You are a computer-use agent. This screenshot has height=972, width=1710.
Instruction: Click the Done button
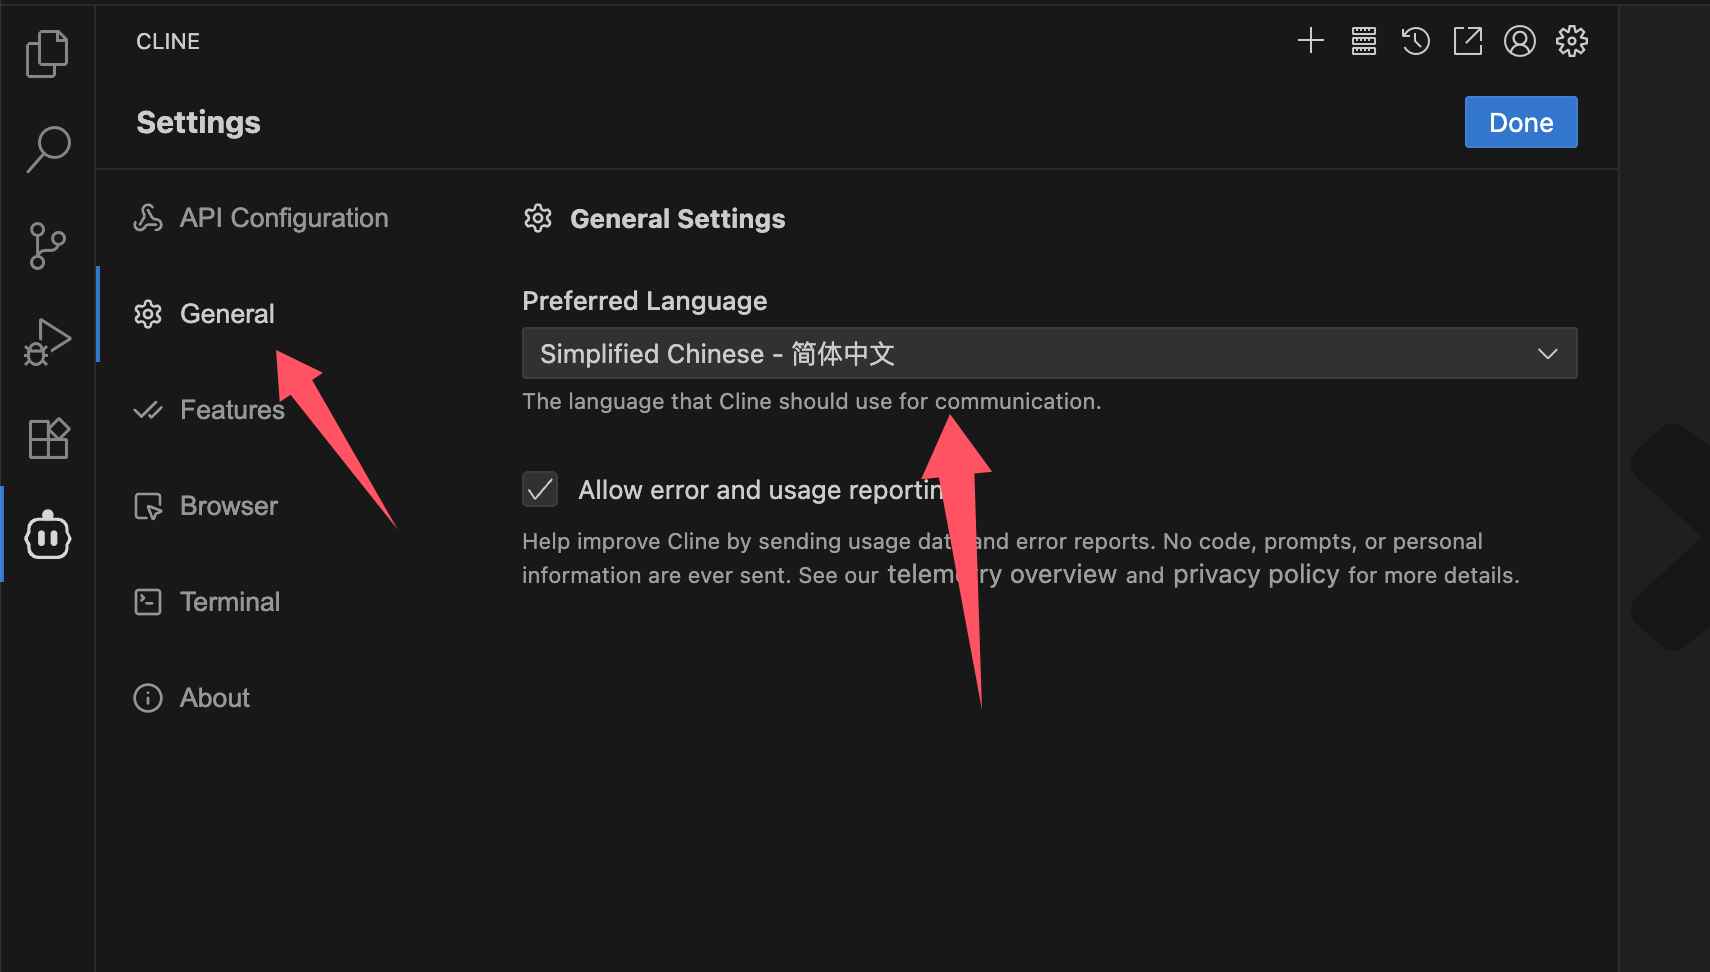(1520, 122)
